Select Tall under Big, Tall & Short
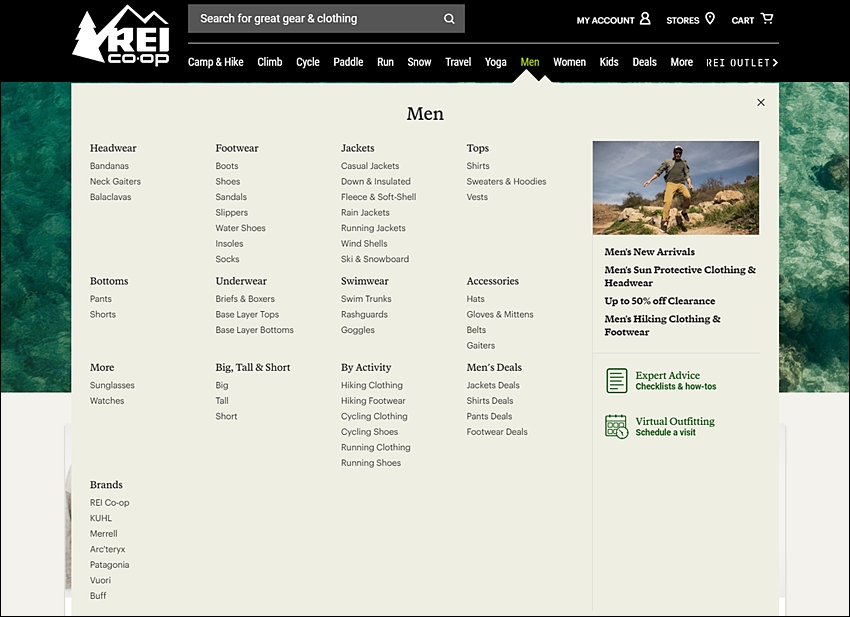The height and width of the screenshot is (617, 850). (x=222, y=401)
